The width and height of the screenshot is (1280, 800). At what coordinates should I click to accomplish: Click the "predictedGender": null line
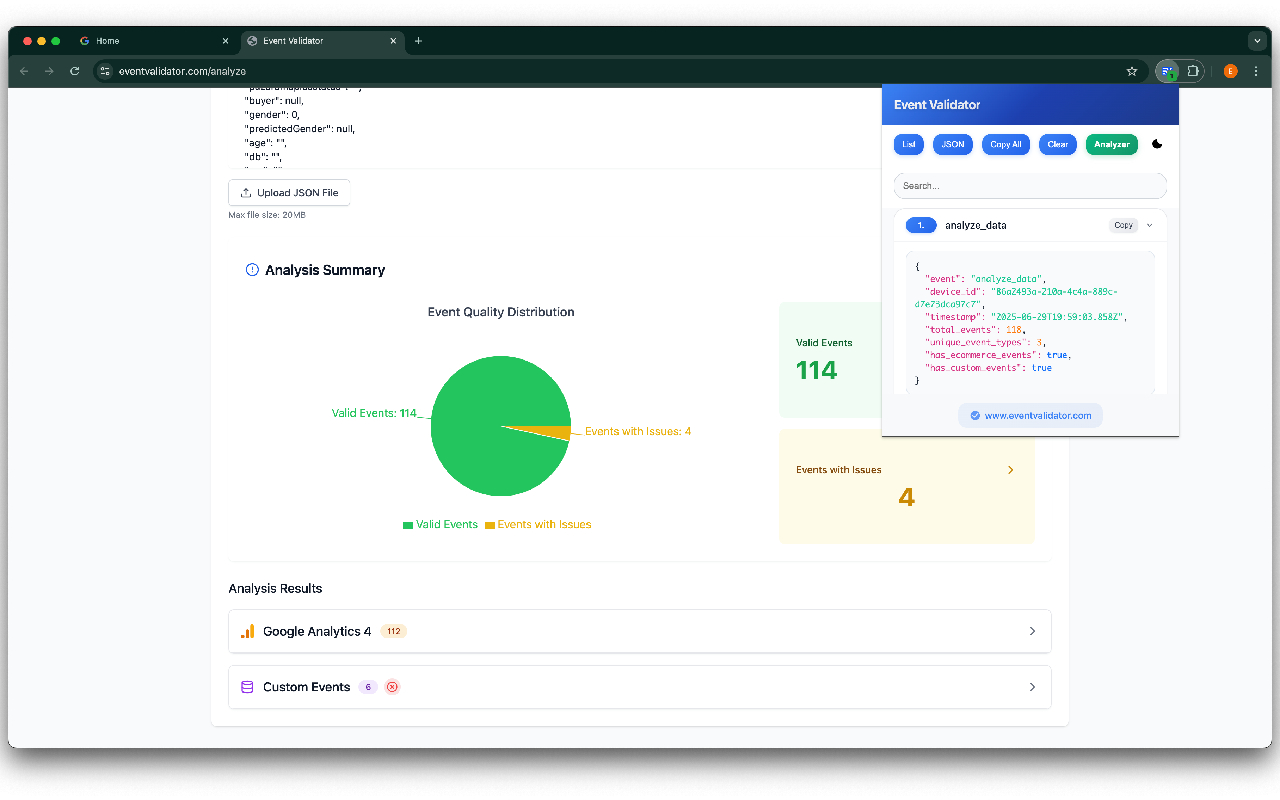[x=299, y=129]
